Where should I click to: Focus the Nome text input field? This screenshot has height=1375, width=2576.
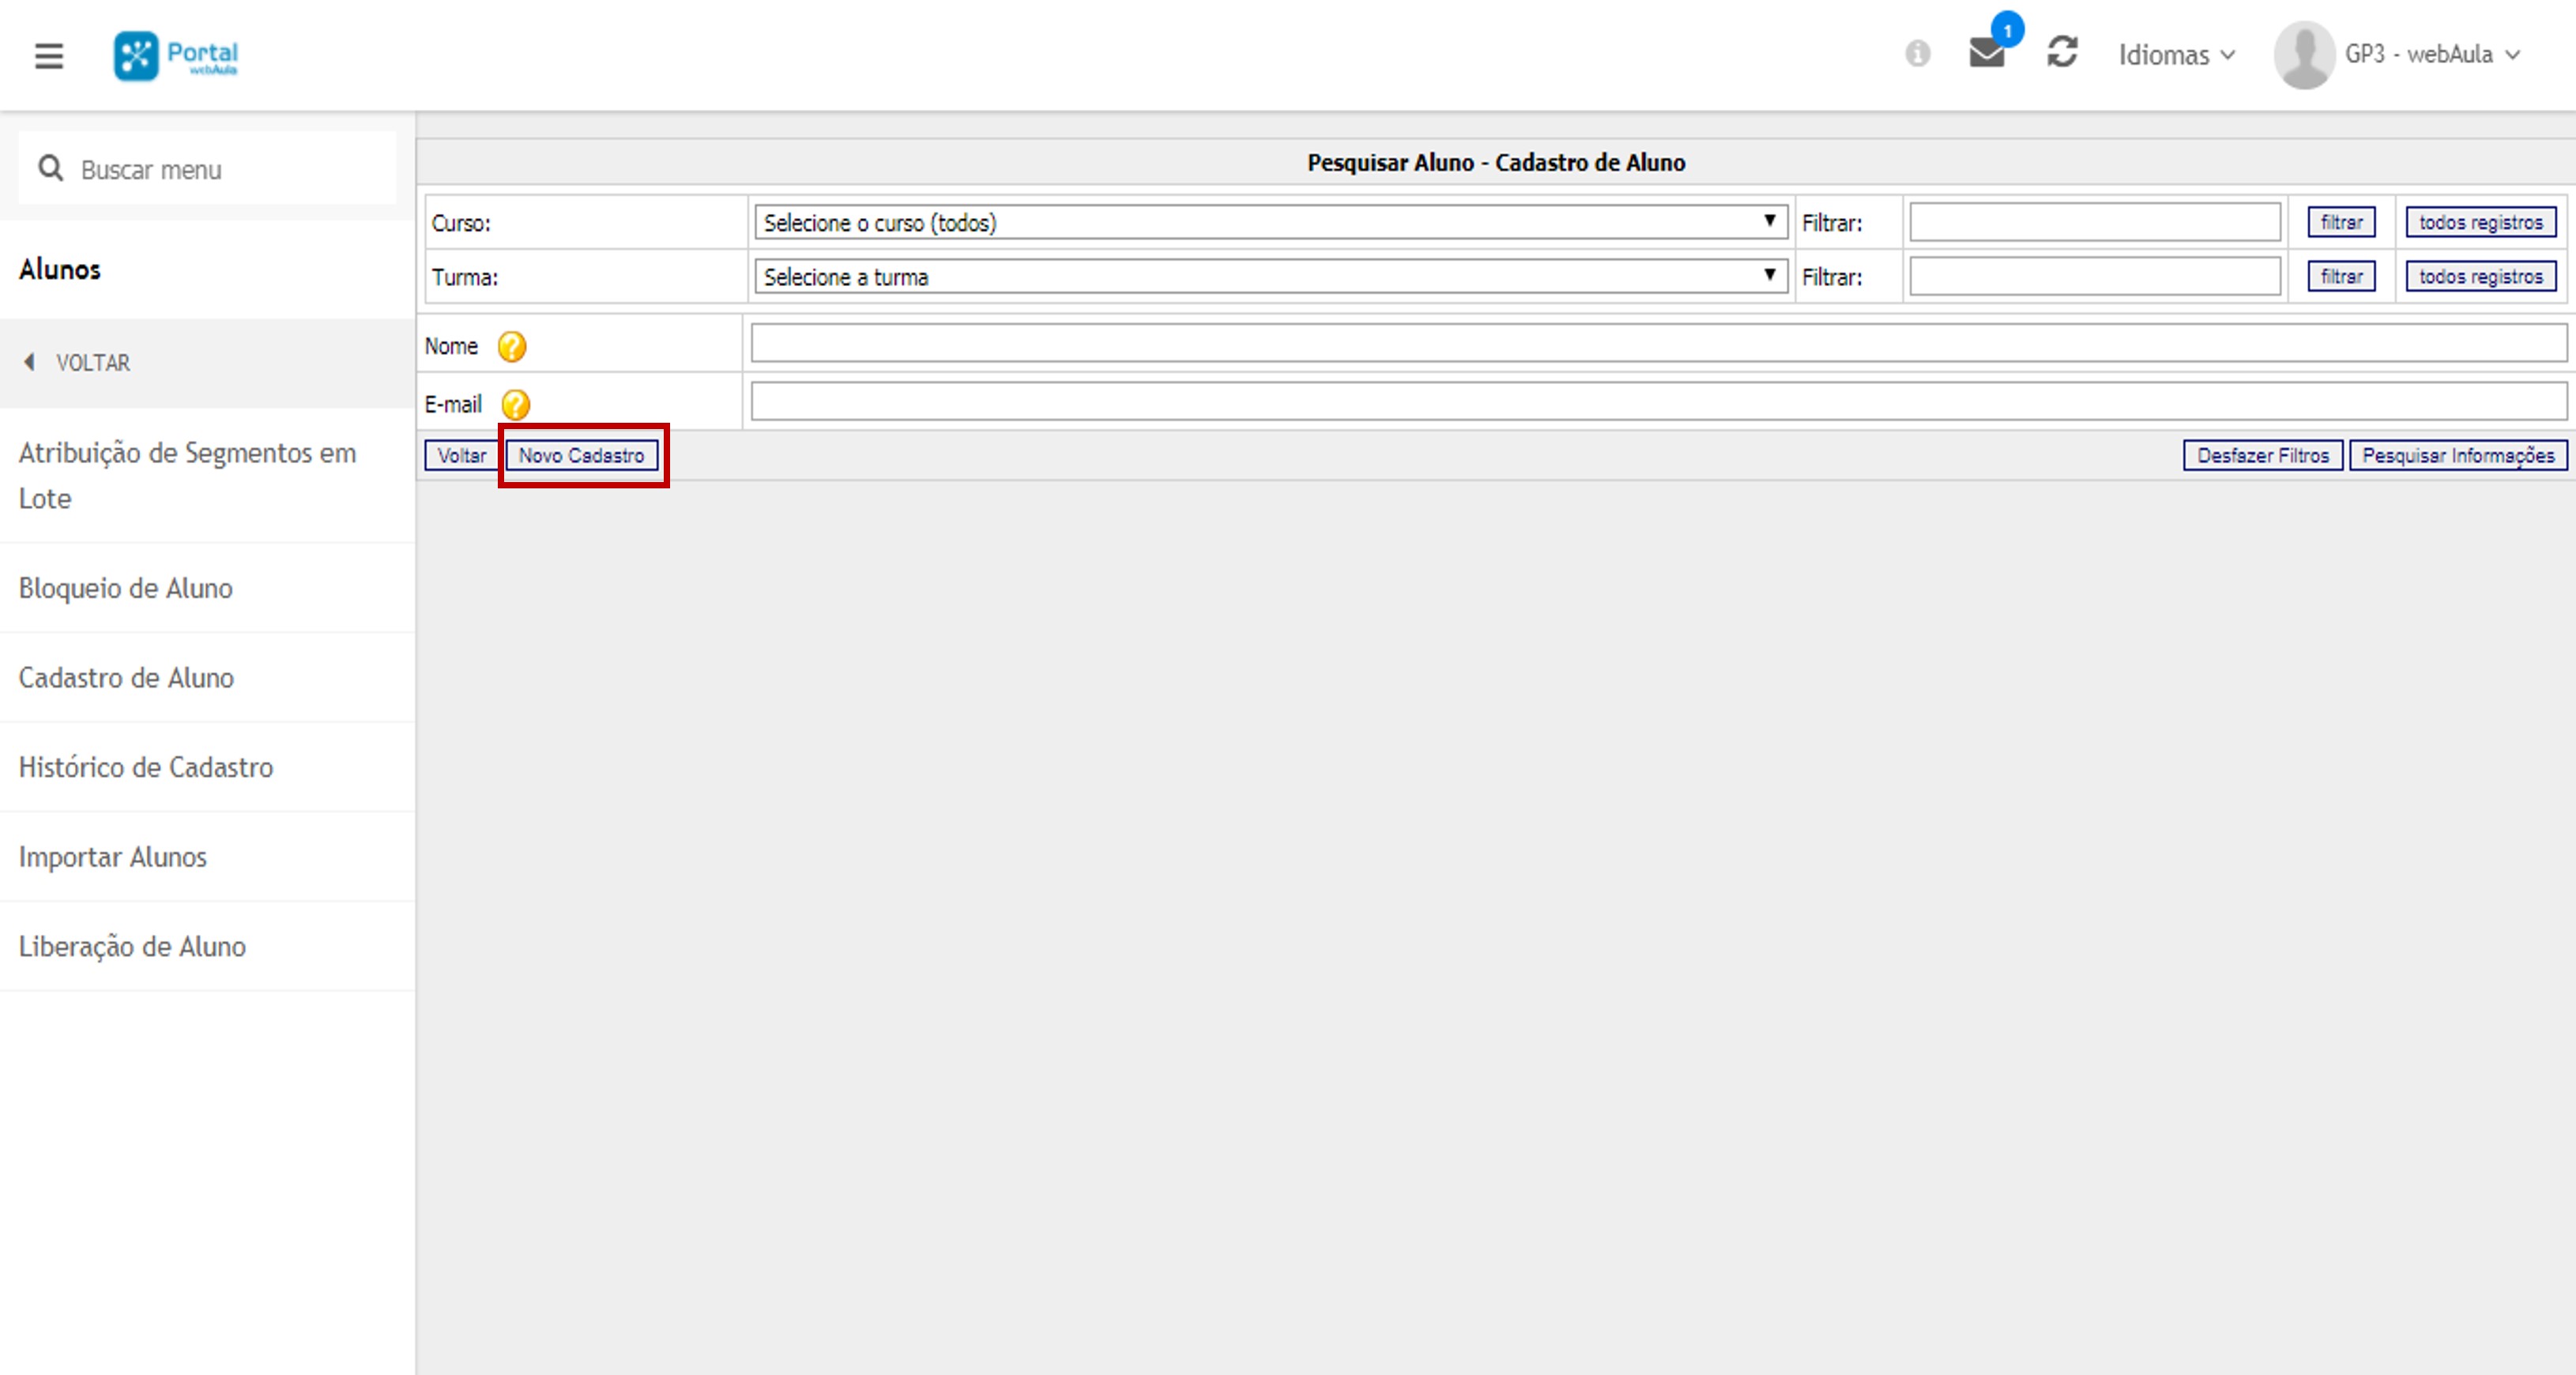click(1657, 343)
